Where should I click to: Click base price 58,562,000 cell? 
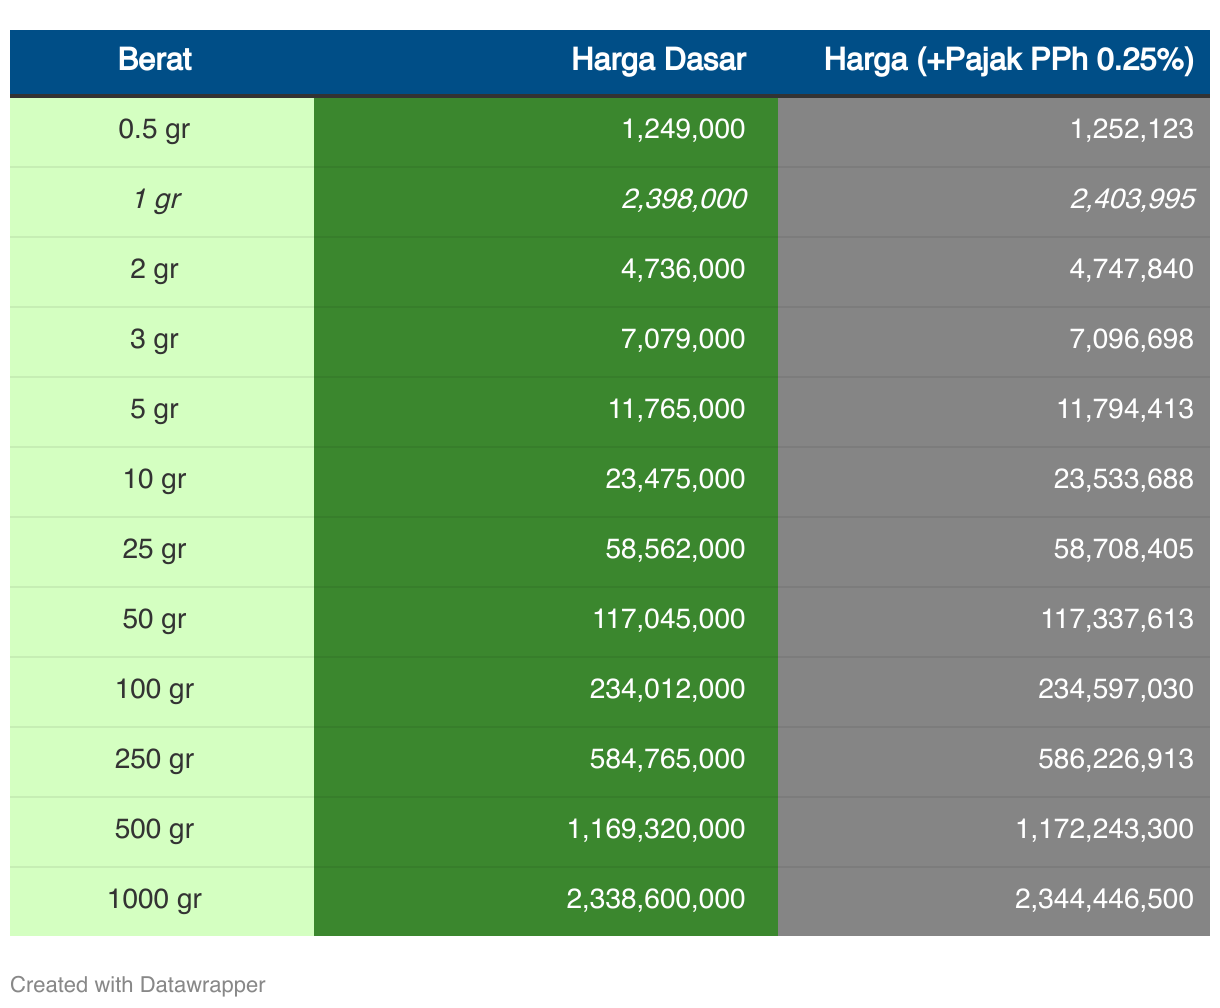(546, 552)
